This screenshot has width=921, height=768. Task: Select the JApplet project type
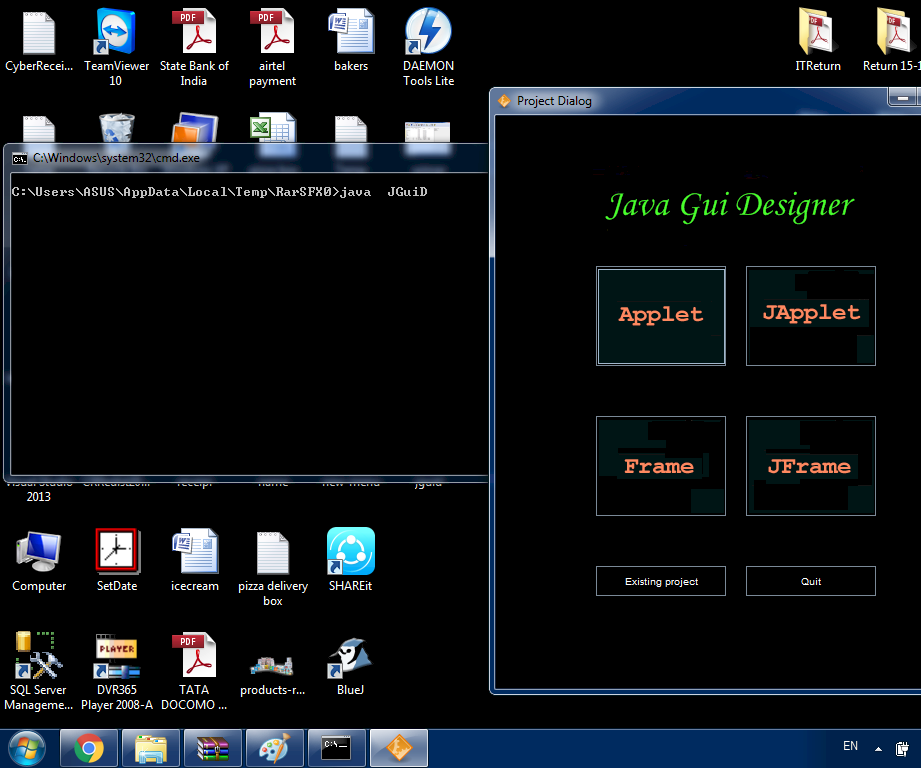[810, 315]
